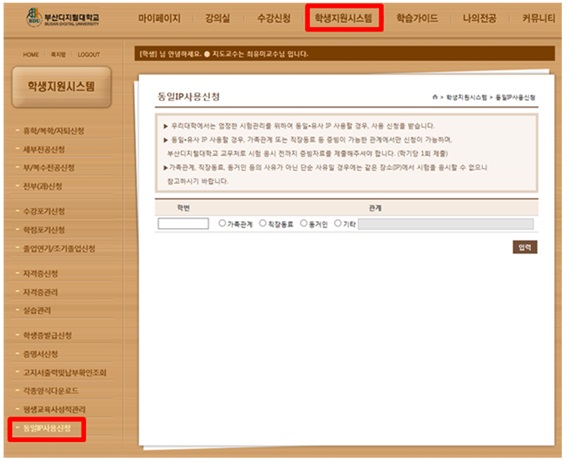Image resolution: width=567 pixels, height=462 pixels.
Task: Open 학점포기신청 in the sidebar
Action: [x=44, y=230]
